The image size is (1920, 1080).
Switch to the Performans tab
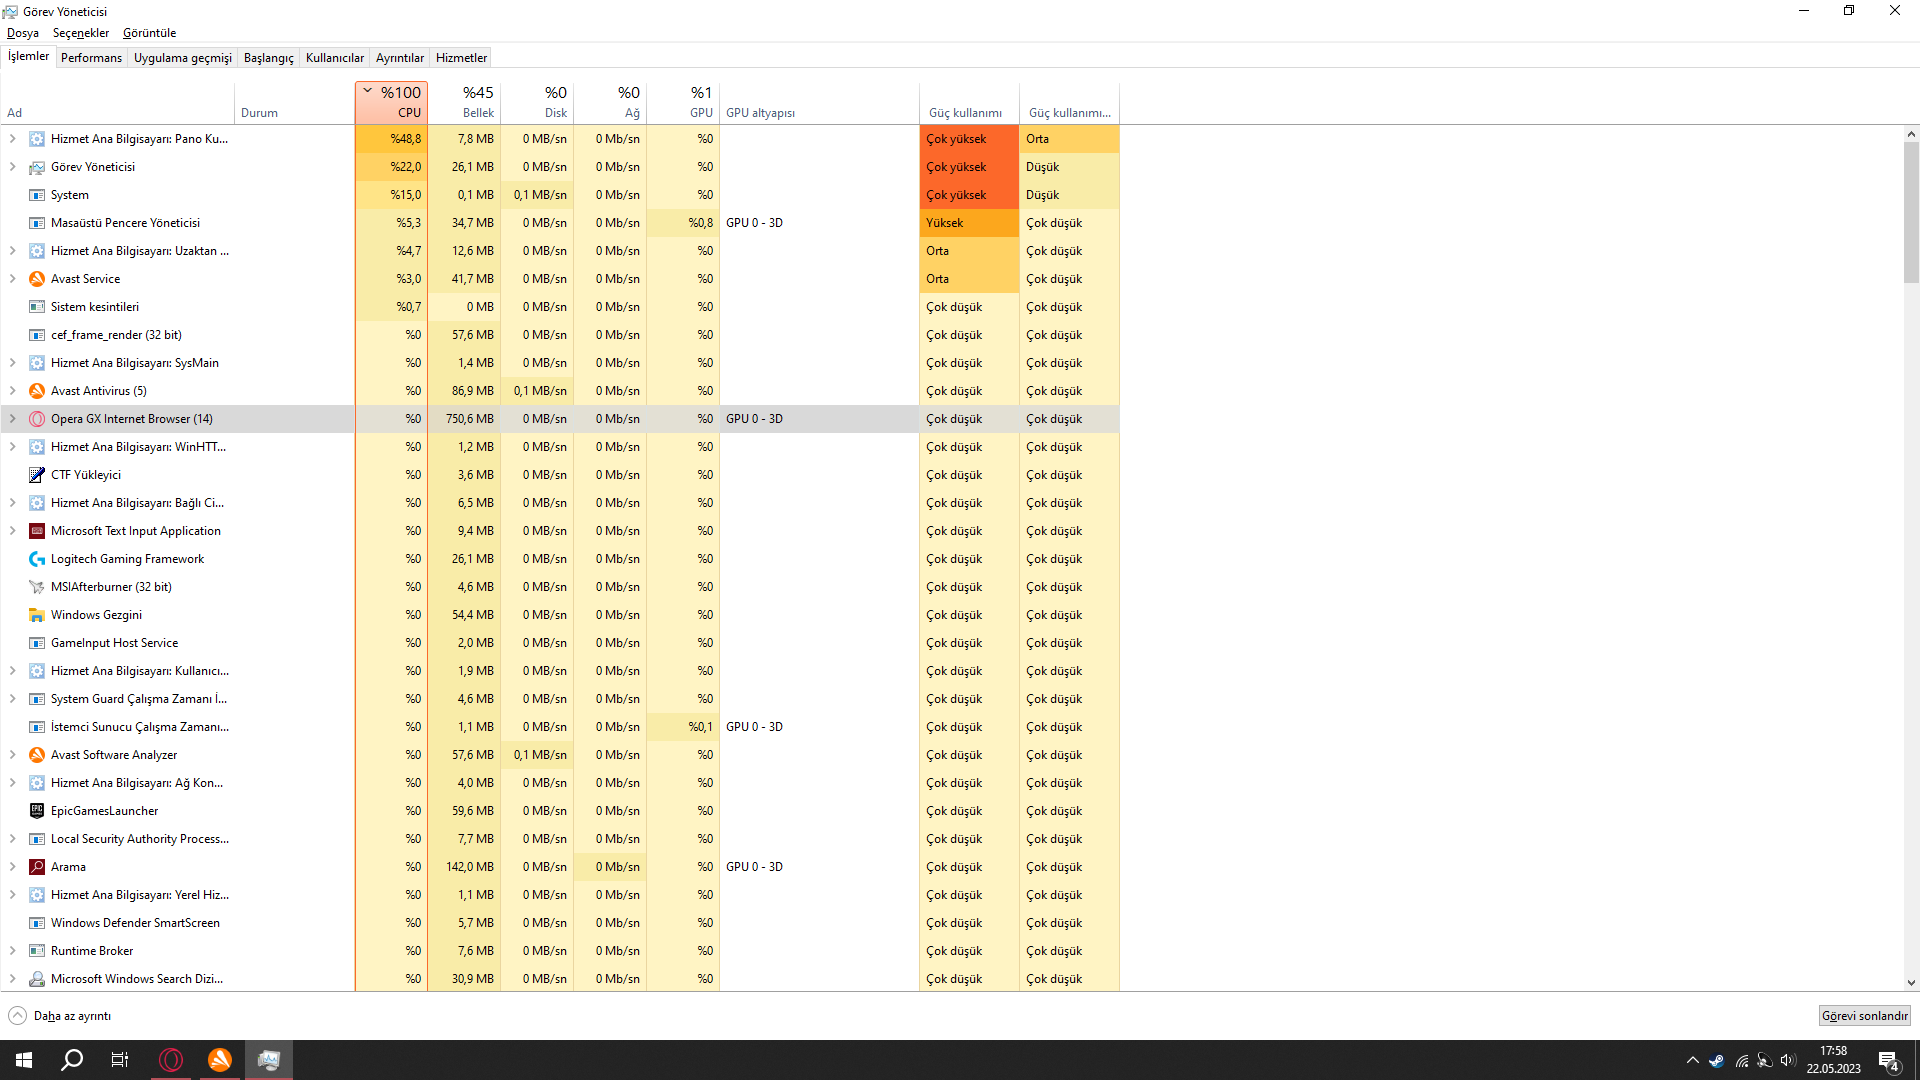91,58
